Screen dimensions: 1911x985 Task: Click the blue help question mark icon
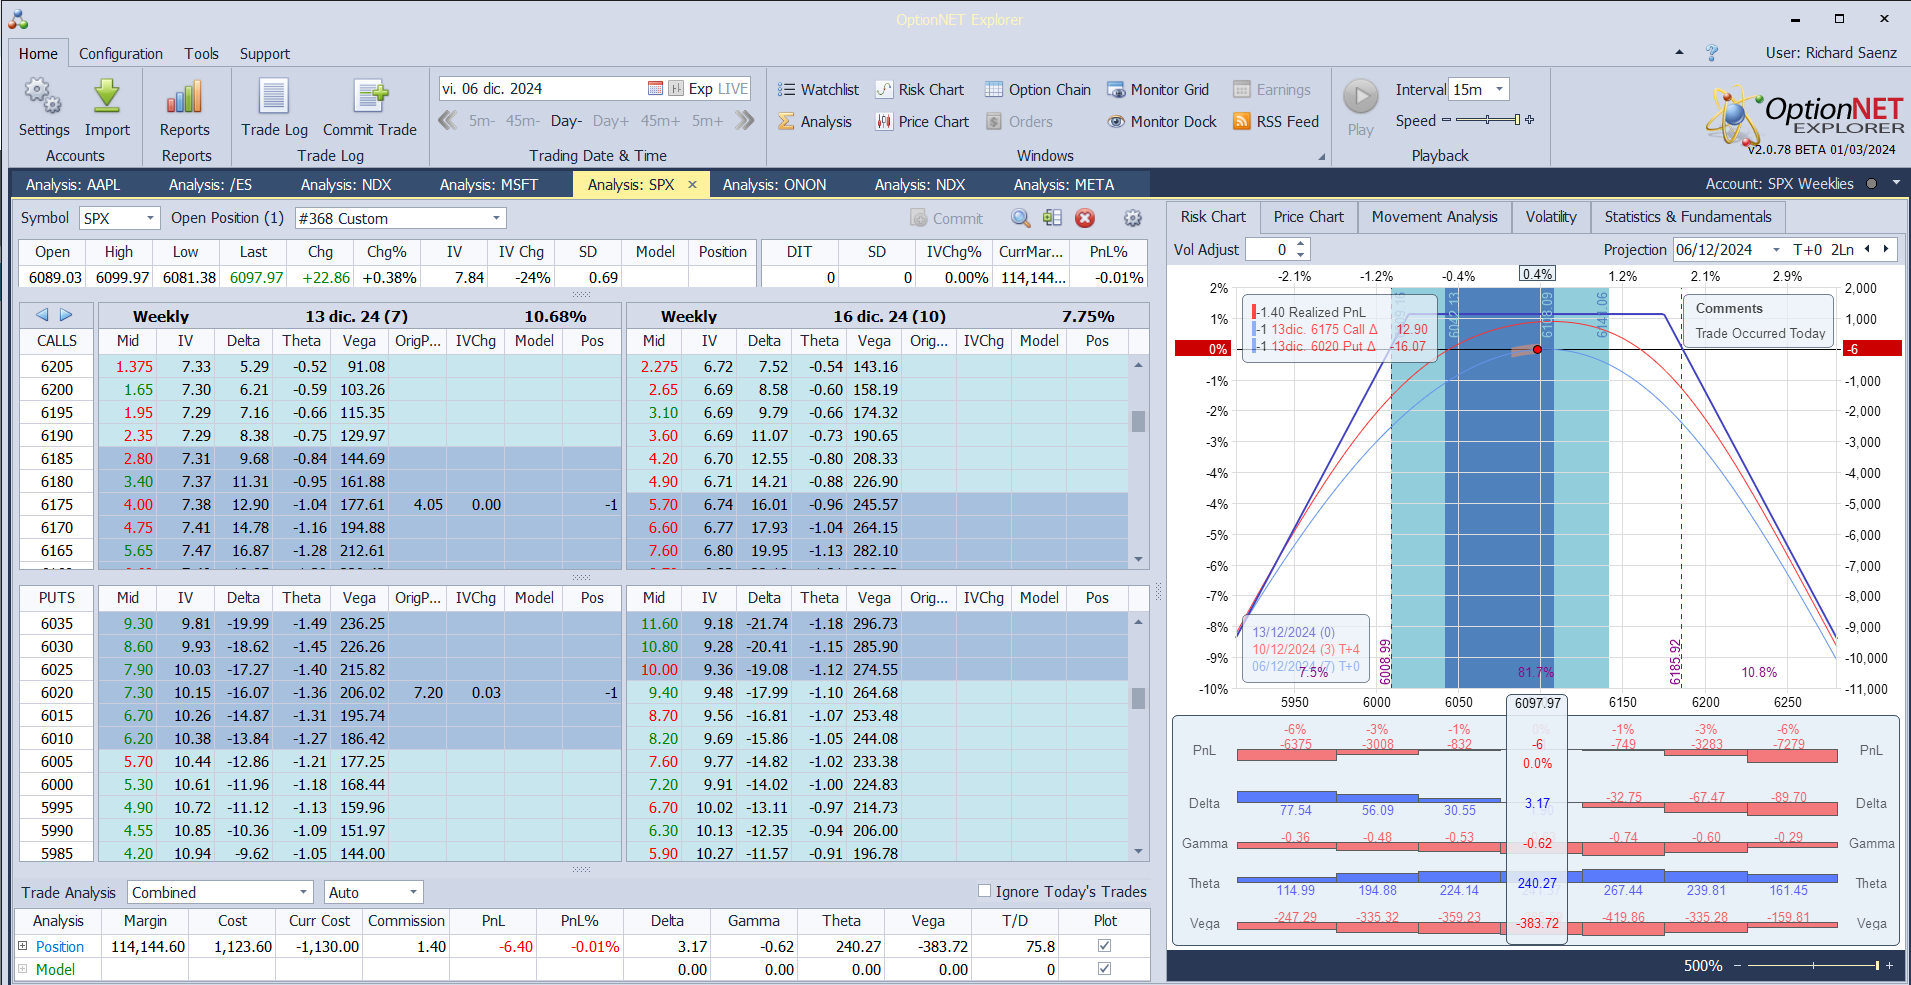tap(1712, 53)
